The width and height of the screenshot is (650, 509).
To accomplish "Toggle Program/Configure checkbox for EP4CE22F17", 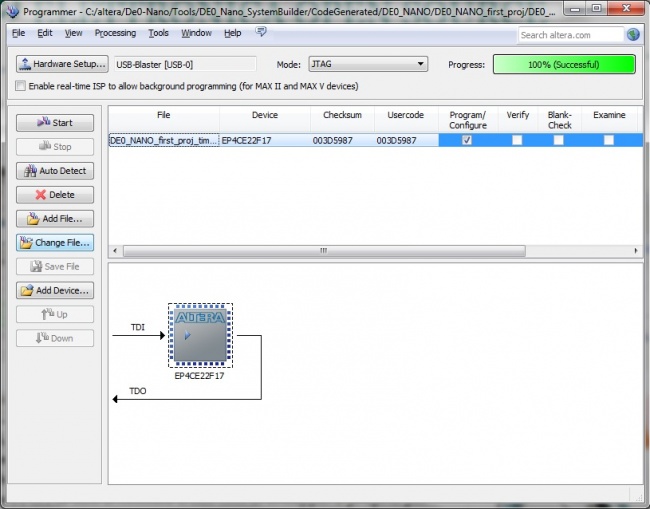I will click(467, 140).
